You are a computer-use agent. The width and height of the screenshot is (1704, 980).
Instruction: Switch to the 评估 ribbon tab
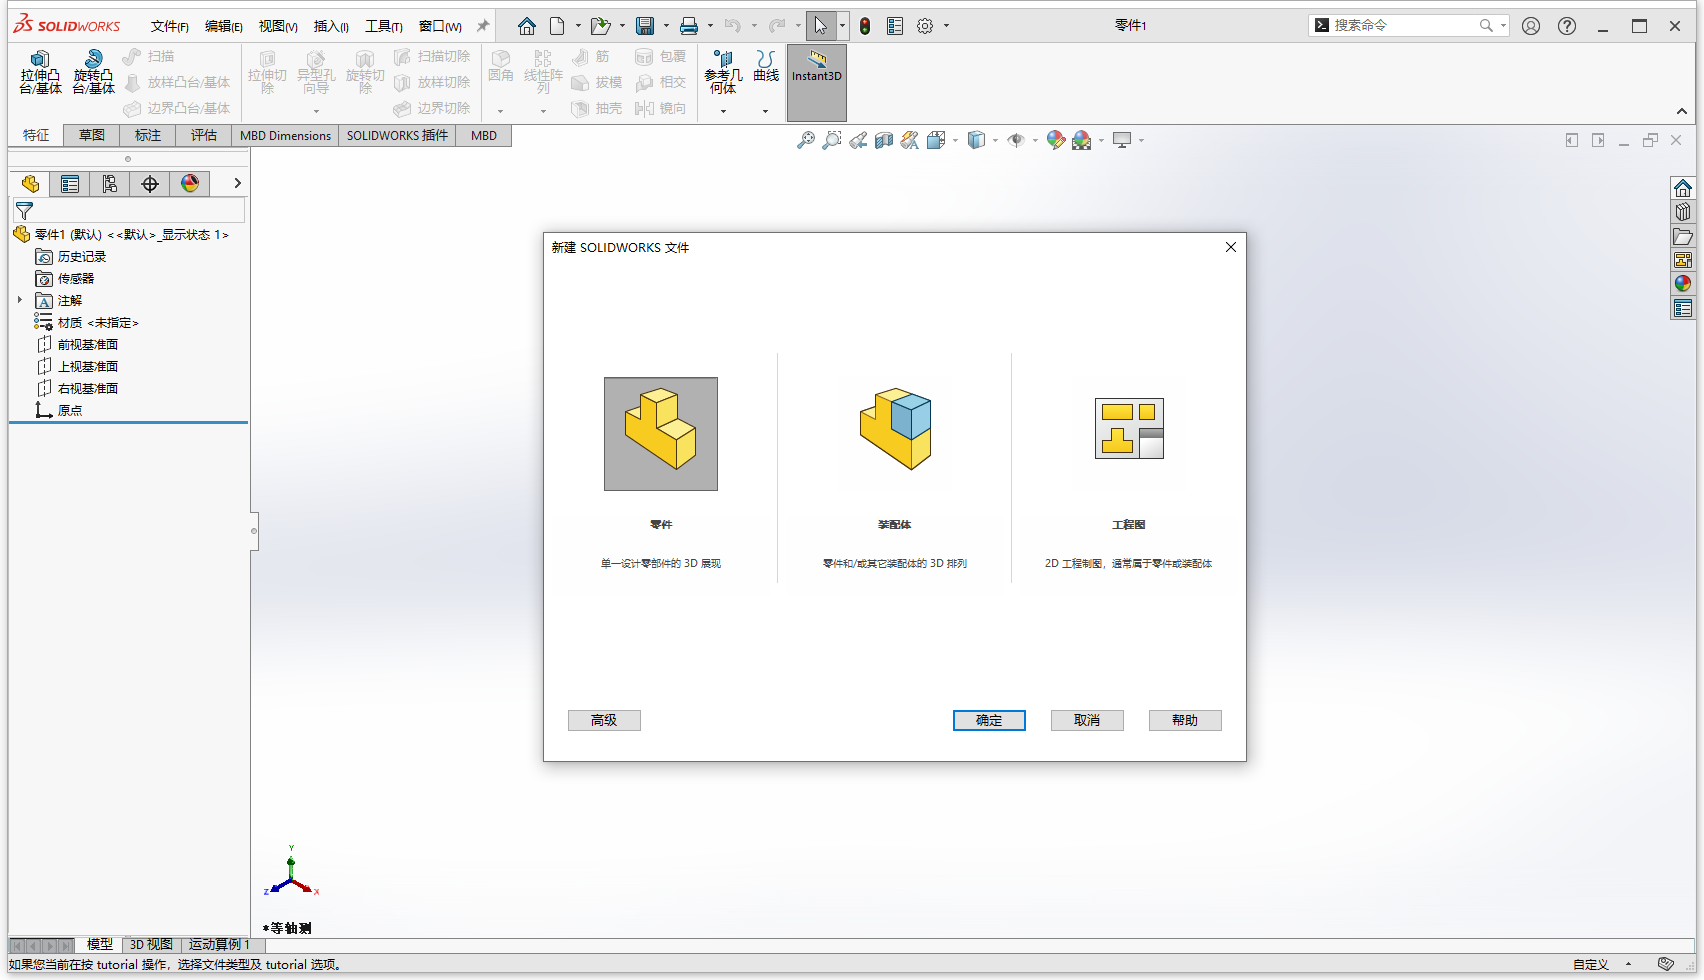(x=204, y=135)
